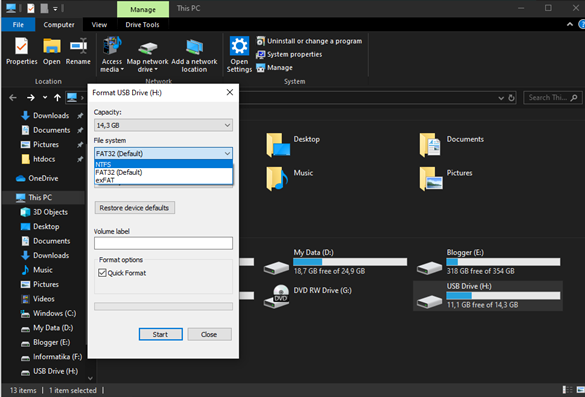
Task: Open the File menu
Action: 18,25
